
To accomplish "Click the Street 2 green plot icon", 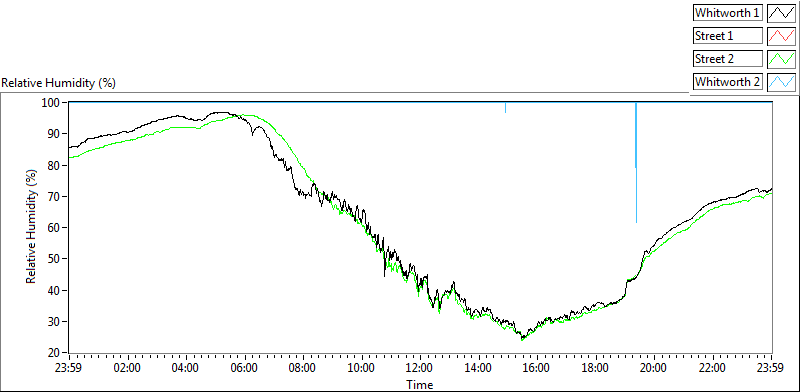I will tap(781, 59).
